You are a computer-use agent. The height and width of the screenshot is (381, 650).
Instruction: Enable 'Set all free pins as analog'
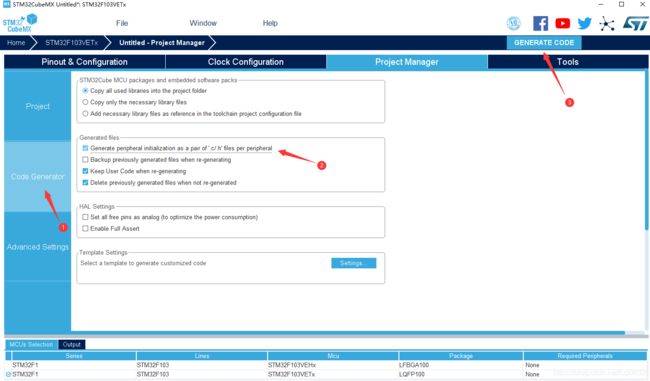point(85,217)
